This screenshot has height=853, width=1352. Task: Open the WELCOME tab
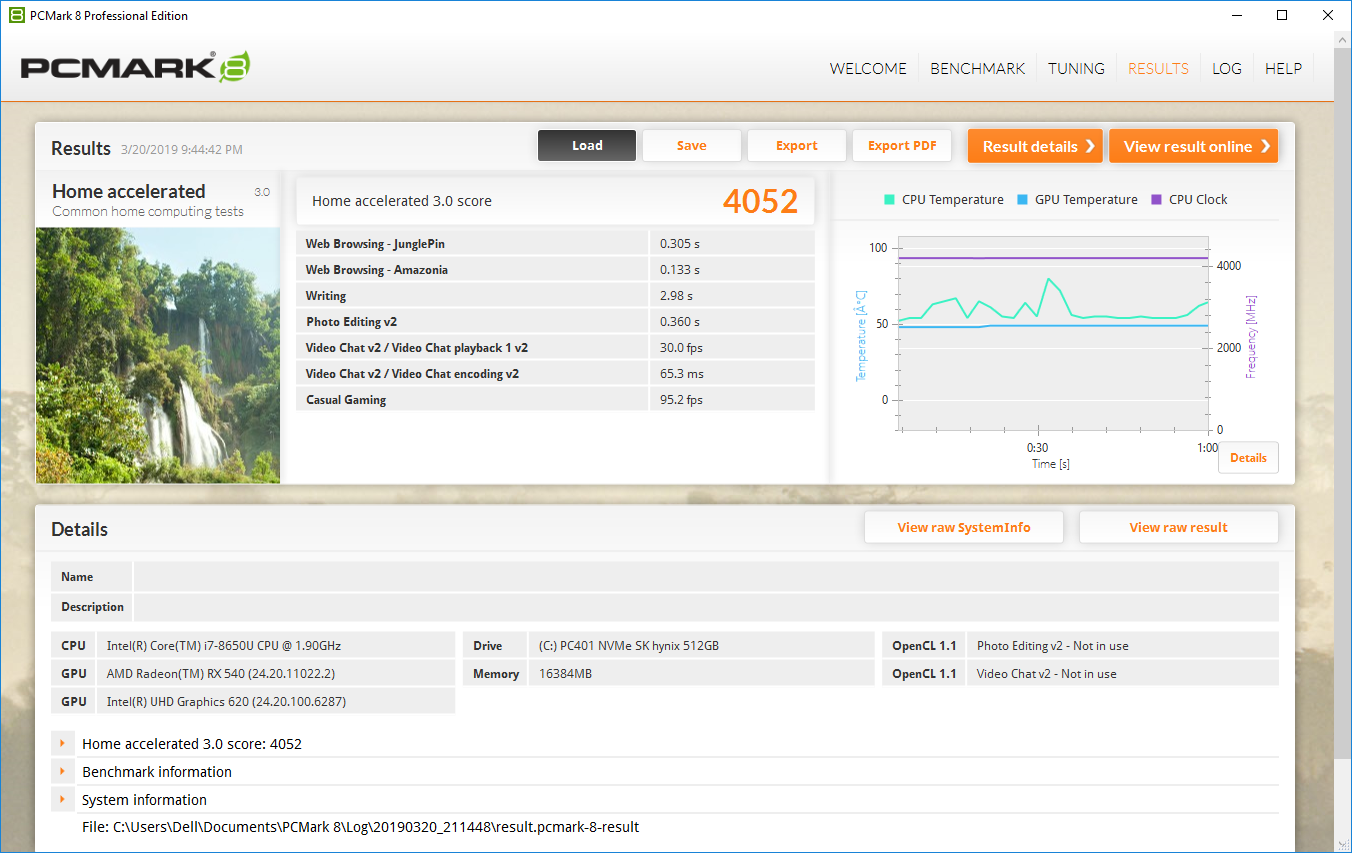(868, 69)
